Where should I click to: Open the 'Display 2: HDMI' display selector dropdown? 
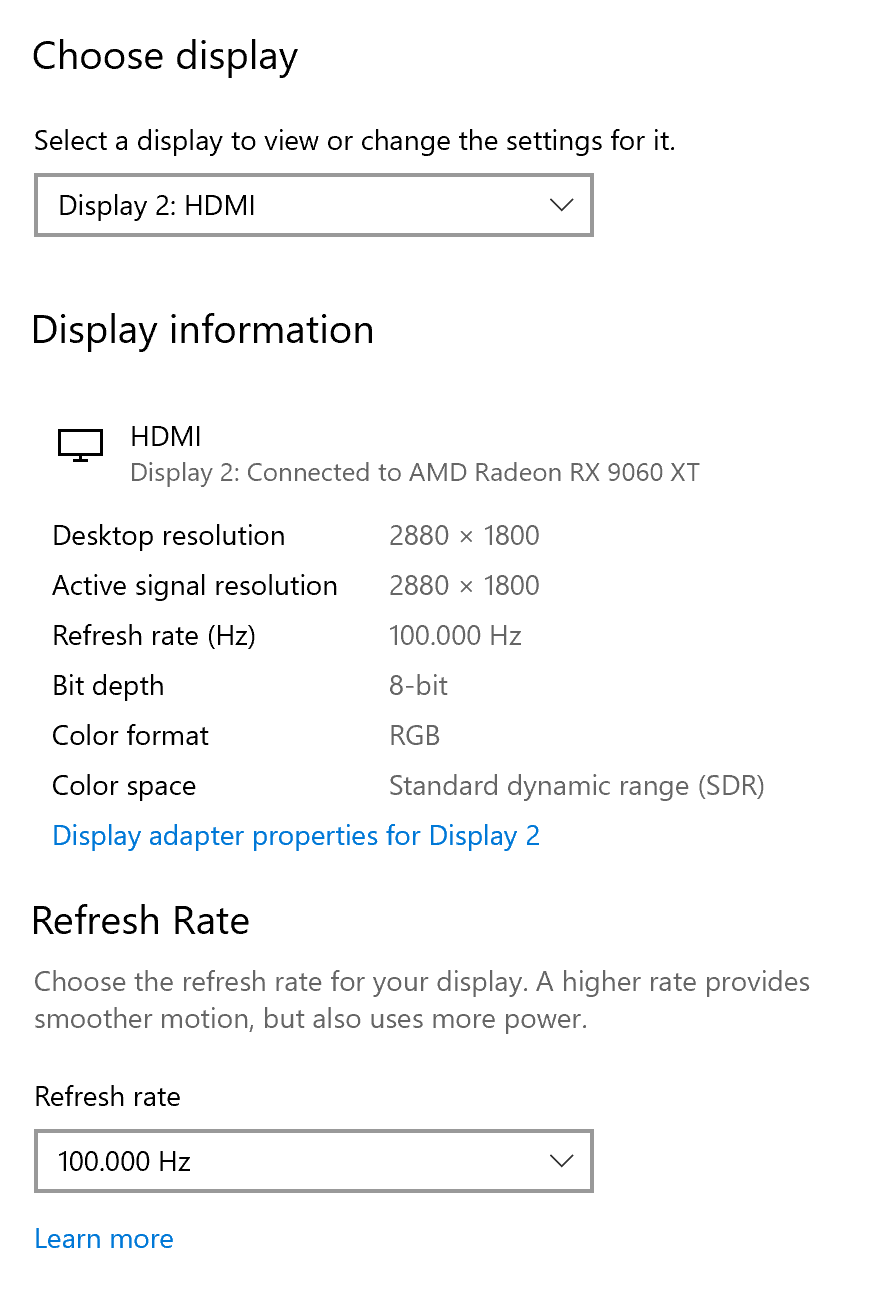pos(313,205)
